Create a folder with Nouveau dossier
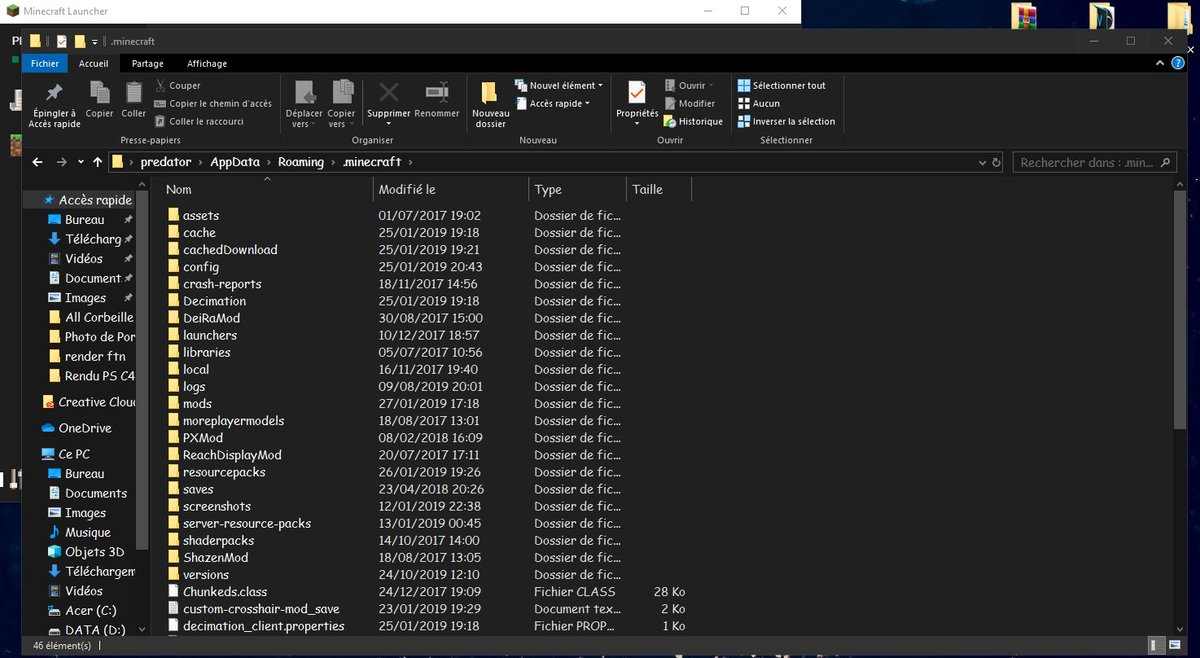Image resolution: width=1200 pixels, height=658 pixels. tap(490, 104)
